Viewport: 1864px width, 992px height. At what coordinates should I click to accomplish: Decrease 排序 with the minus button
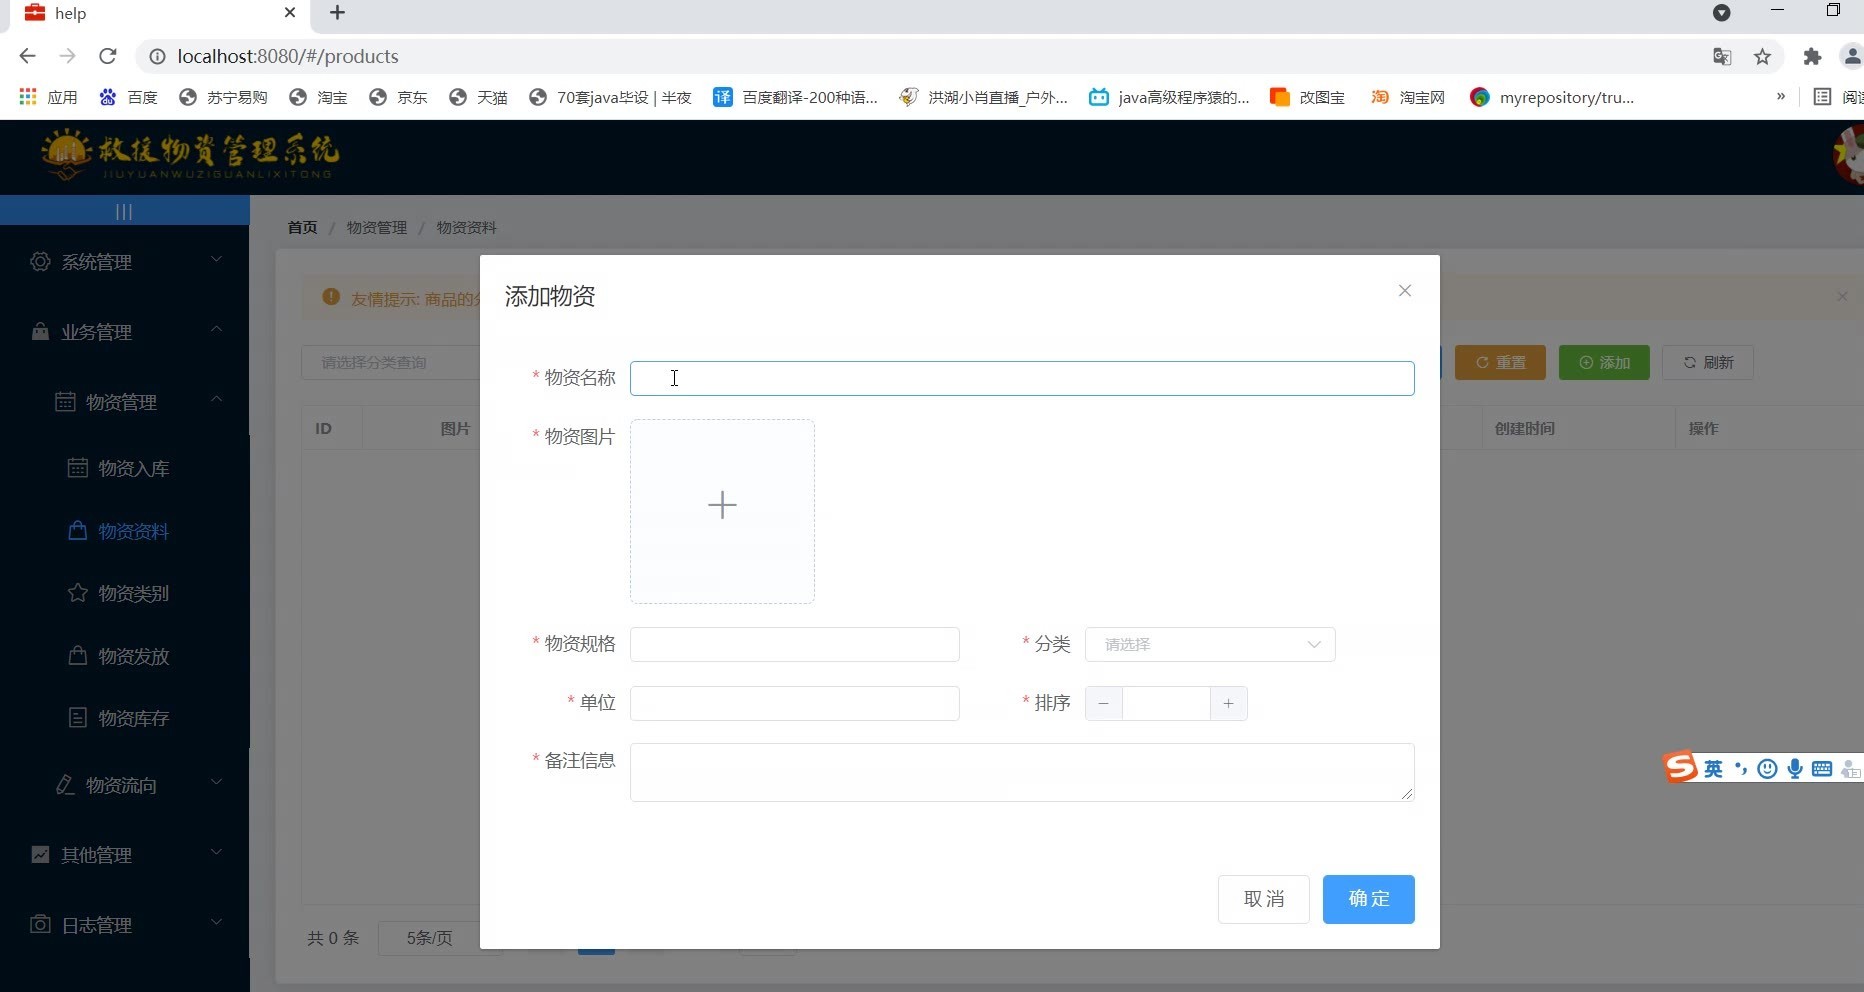point(1103,704)
